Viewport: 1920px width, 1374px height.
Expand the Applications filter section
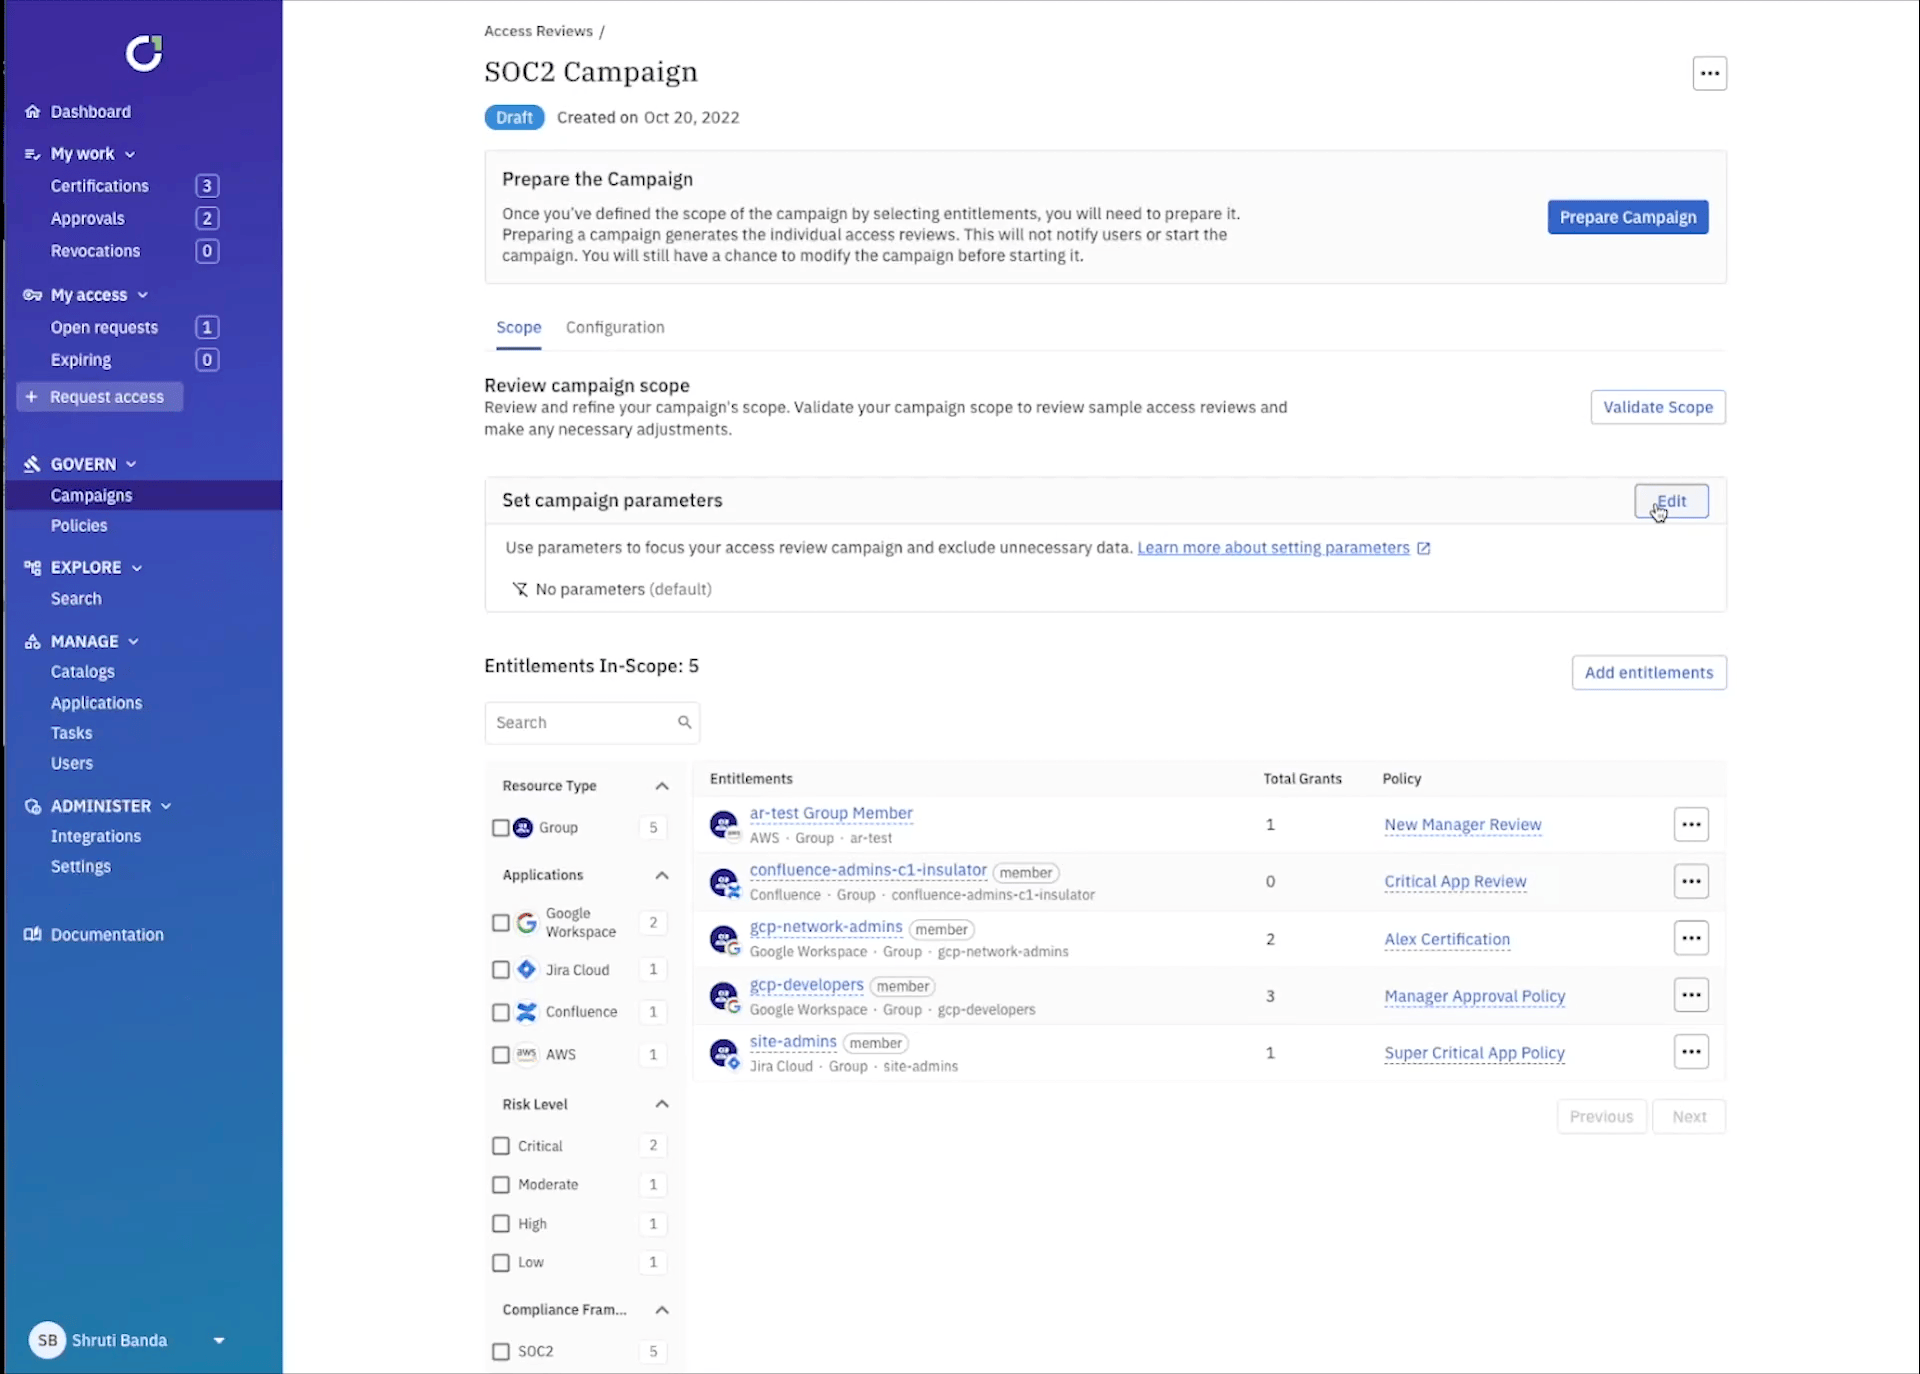tap(662, 874)
